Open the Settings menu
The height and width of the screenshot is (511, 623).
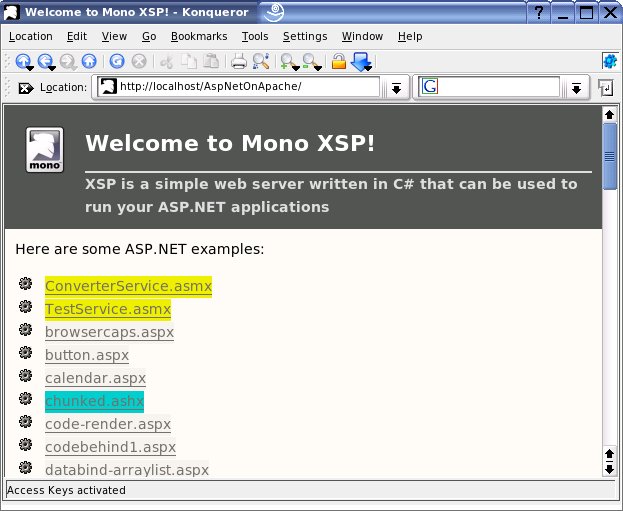point(305,36)
